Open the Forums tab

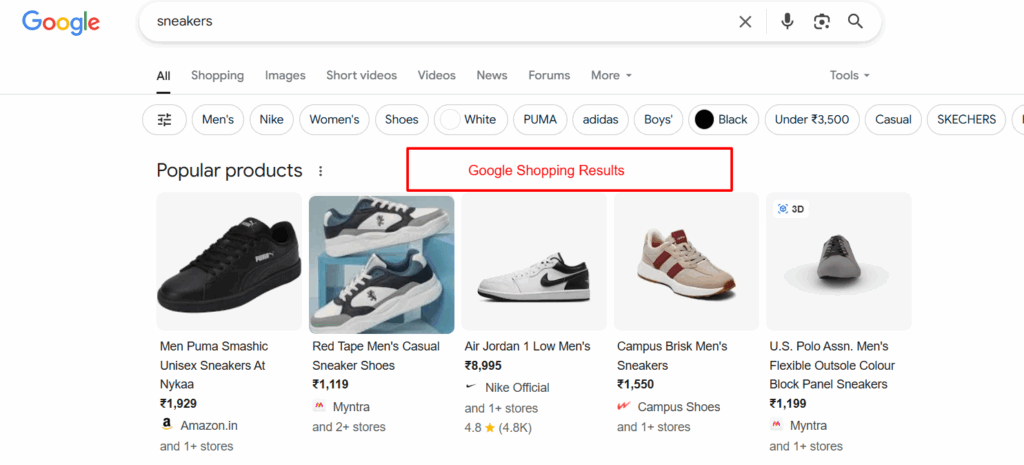pos(549,75)
